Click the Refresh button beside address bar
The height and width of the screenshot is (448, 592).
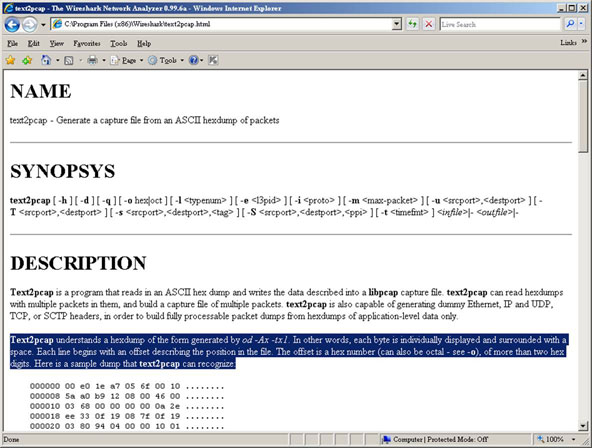click(x=412, y=24)
